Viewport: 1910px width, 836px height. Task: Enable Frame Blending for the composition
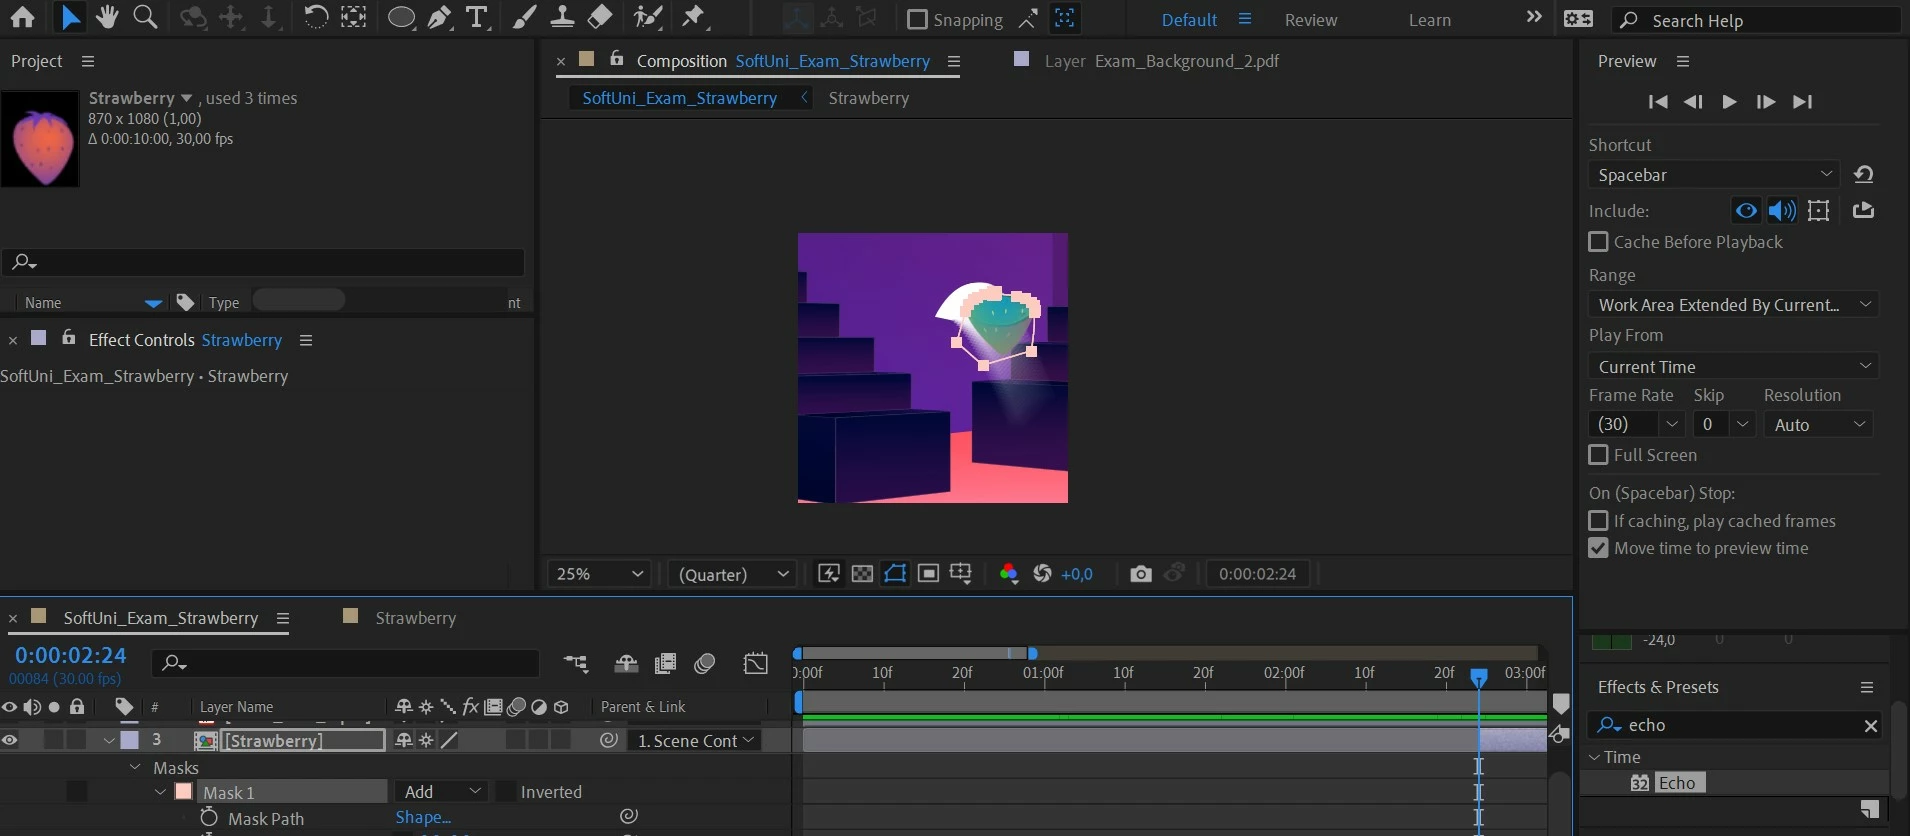click(665, 663)
